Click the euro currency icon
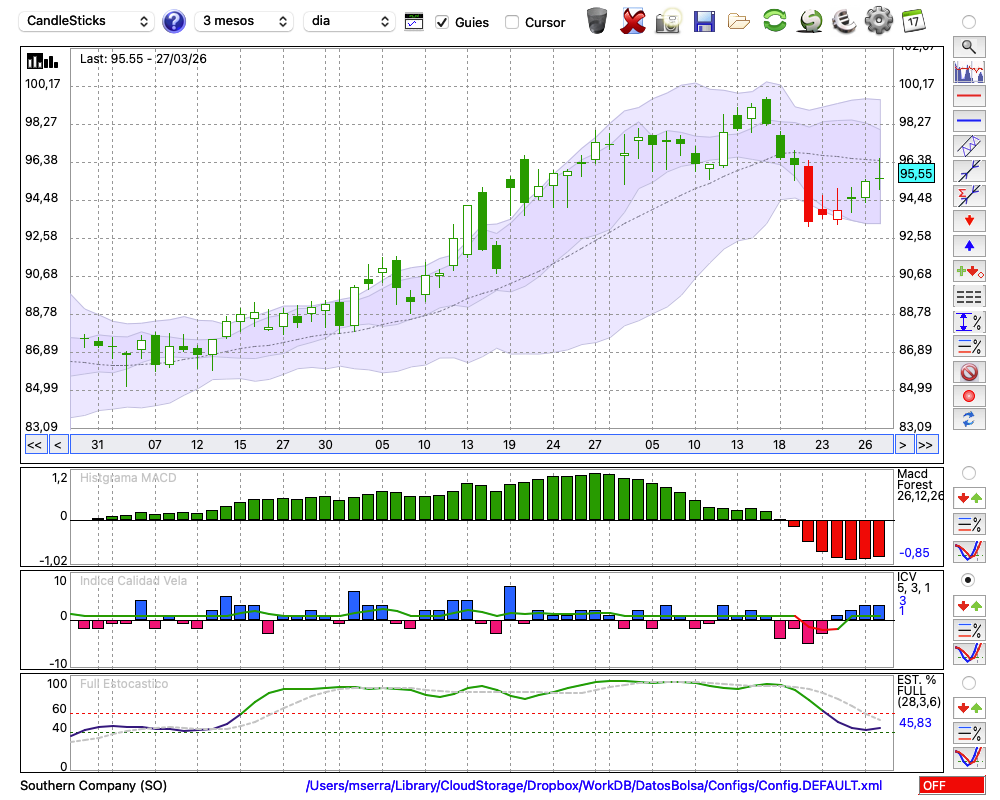 tap(844, 21)
